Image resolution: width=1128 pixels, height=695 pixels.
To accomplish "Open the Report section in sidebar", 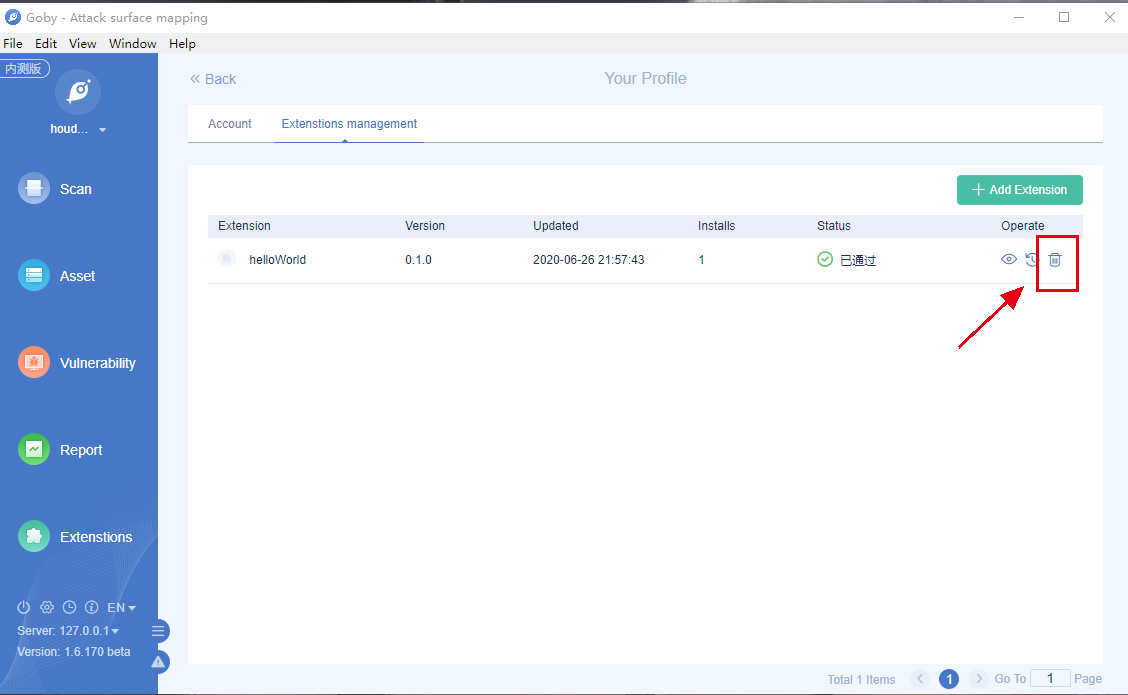I will click(x=60, y=450).
